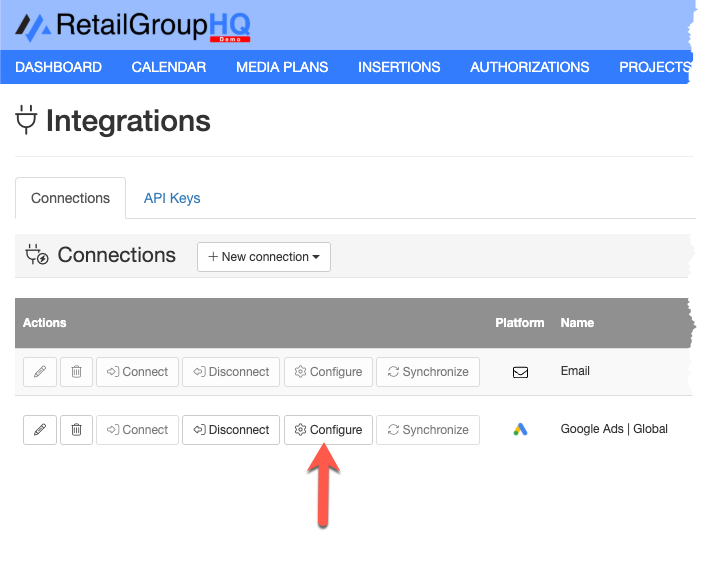This screenshot has height=578, width=722.
Task: Navigate to INSERTIONS
Action: (399, 67)
